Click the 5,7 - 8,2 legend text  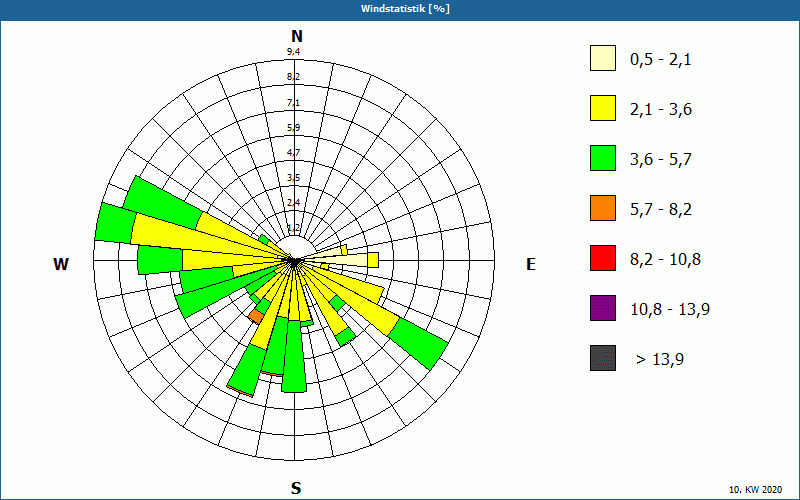(x=661, y=210)
